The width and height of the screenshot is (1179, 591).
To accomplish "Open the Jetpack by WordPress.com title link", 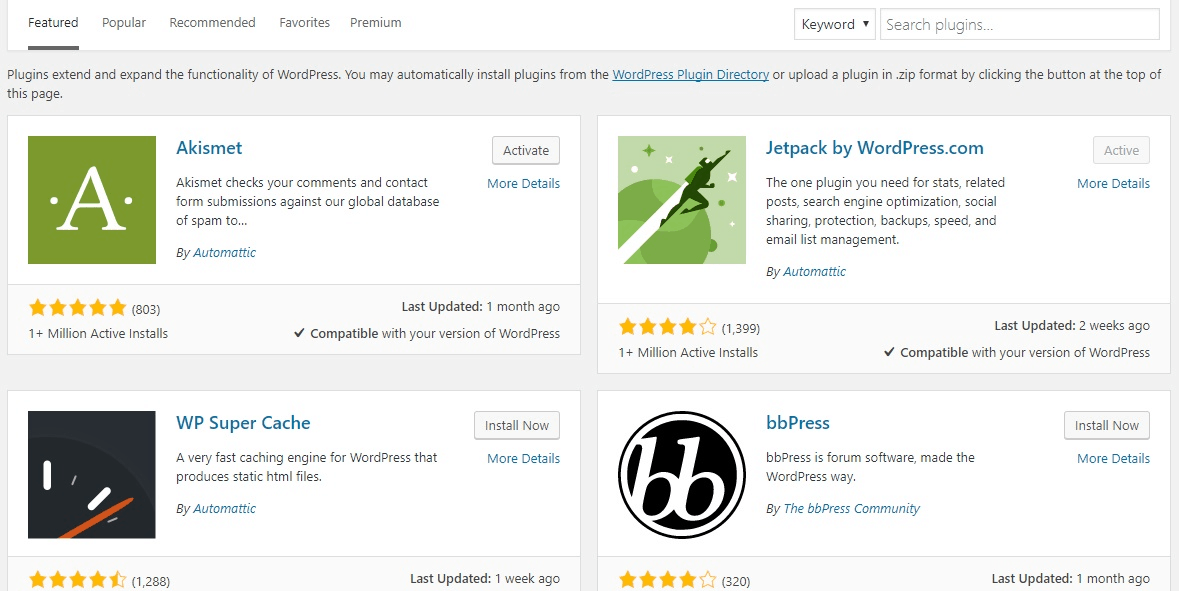I will [x=874, y=147].
